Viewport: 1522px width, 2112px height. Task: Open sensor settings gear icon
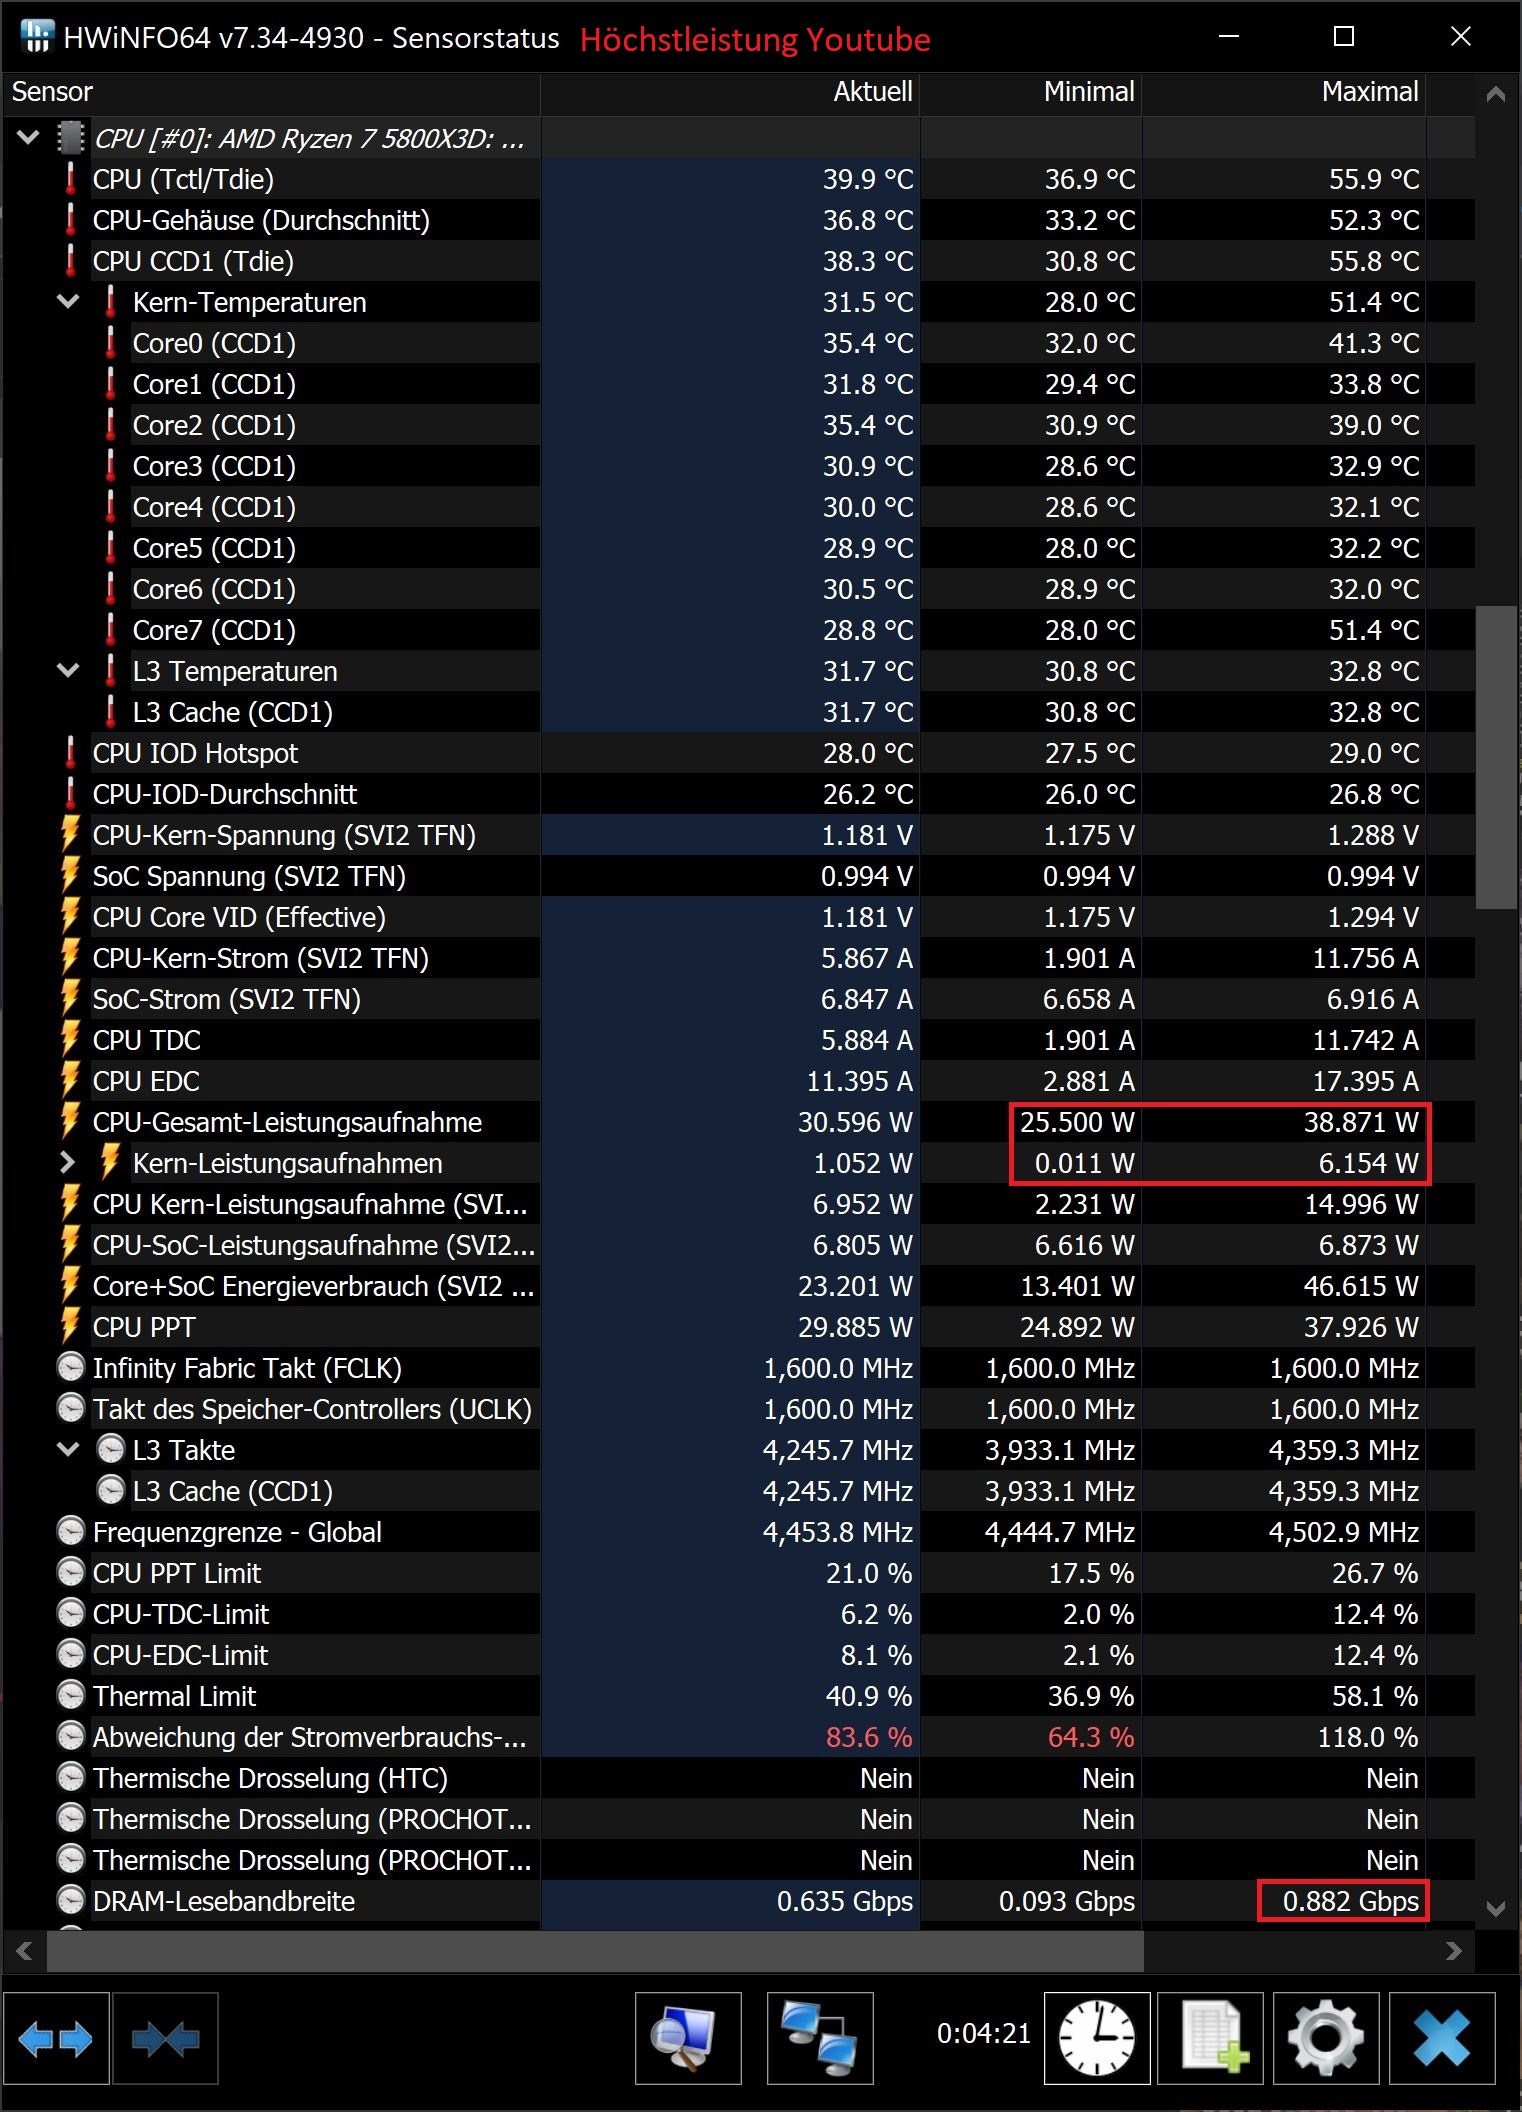click(x=1326, y=2039)
